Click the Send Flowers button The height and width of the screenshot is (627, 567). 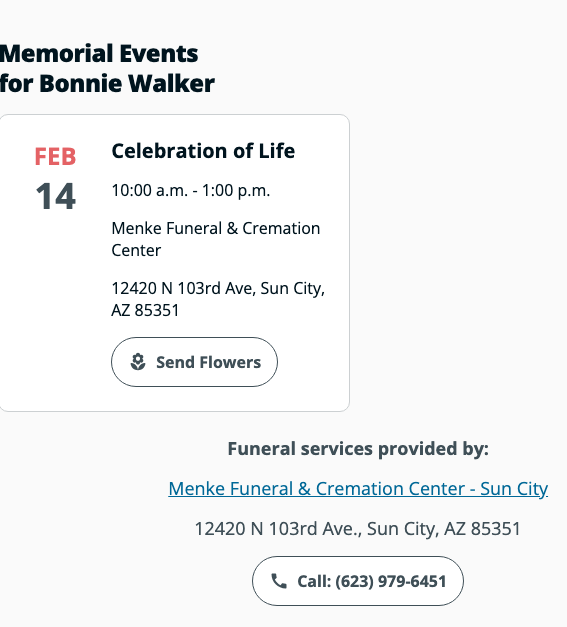(x=194, y=362)
